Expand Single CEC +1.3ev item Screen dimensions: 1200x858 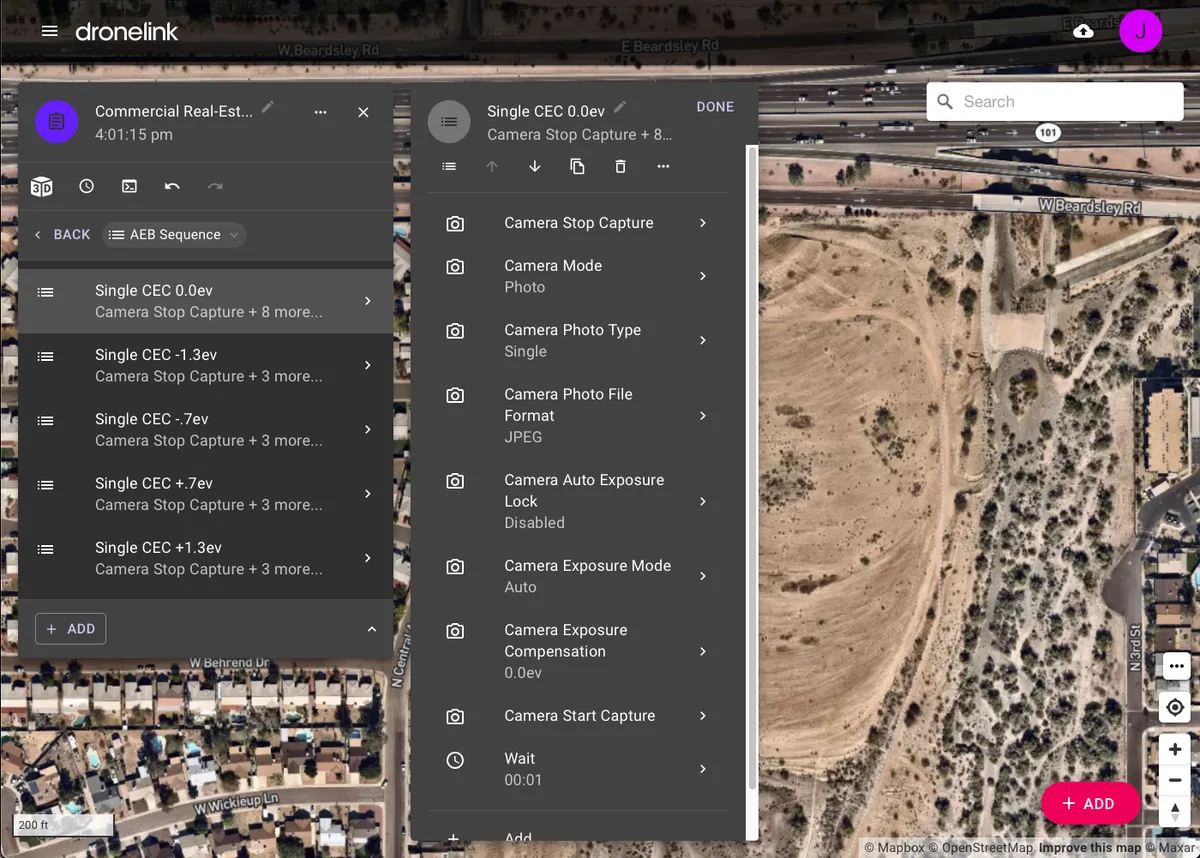206,558
